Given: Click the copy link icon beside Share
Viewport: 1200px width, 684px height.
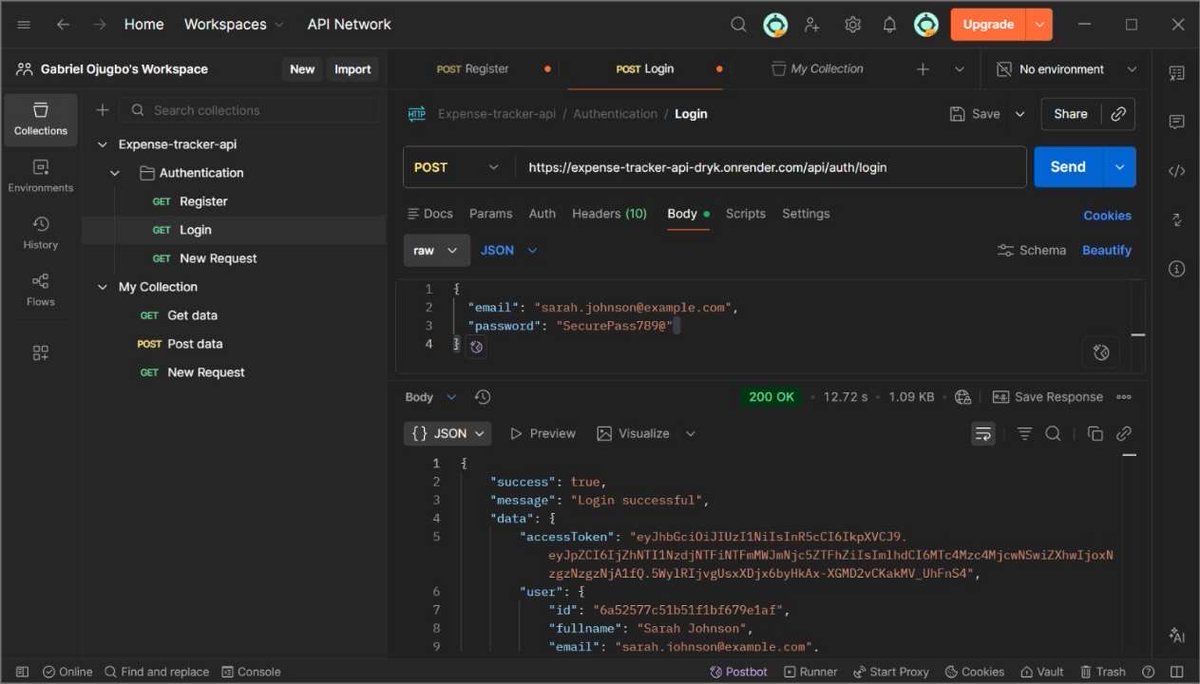Looking at the screenshot, I should [x=1119, y=114].
